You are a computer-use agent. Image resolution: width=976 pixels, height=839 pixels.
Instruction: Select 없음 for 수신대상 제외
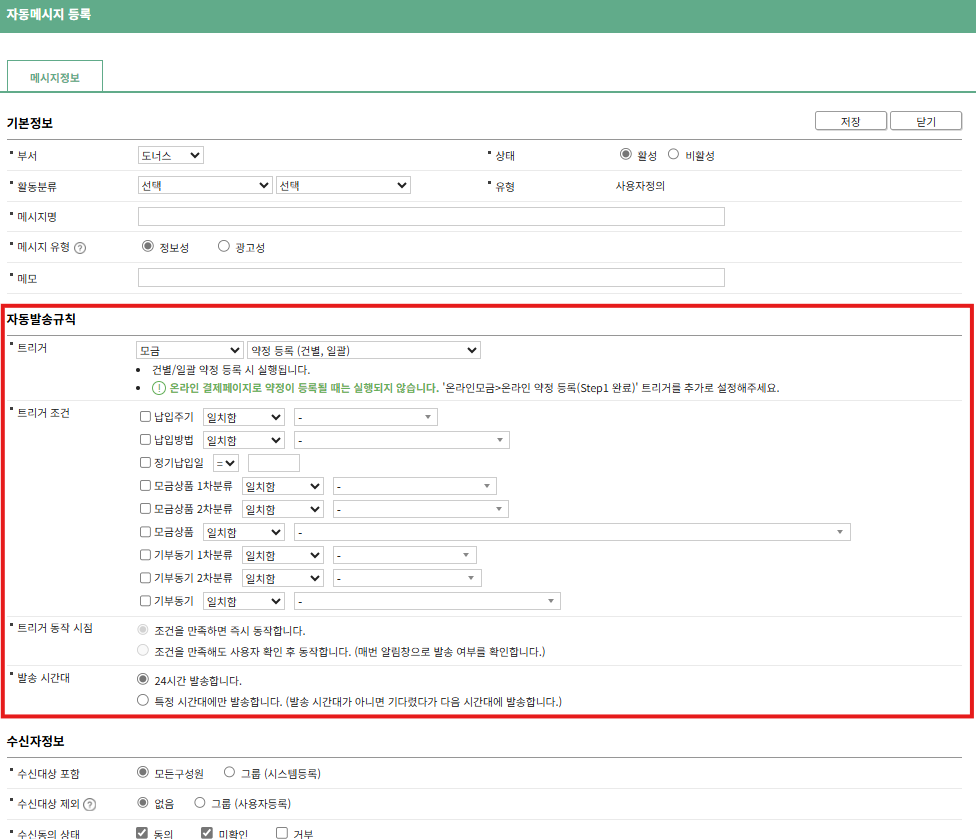(x=143, y=803)
